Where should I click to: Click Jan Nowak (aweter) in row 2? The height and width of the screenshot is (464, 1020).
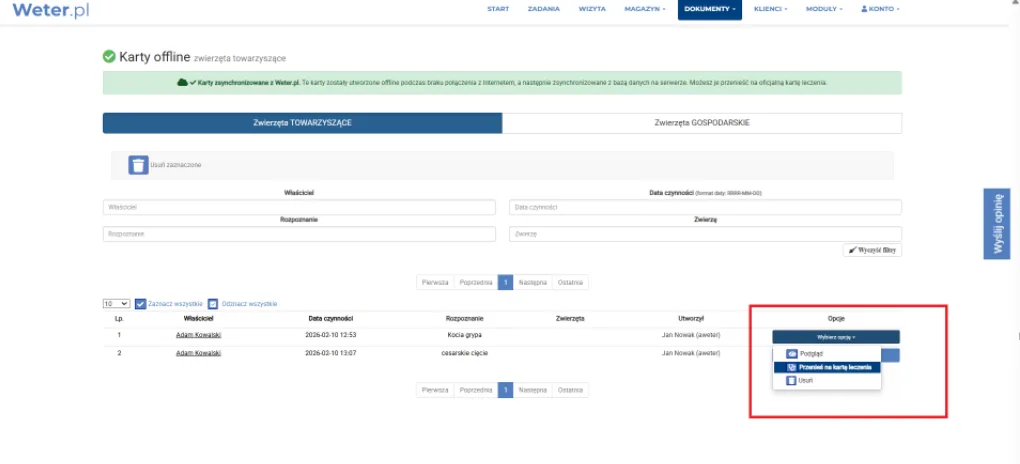(x=691, y=353)
